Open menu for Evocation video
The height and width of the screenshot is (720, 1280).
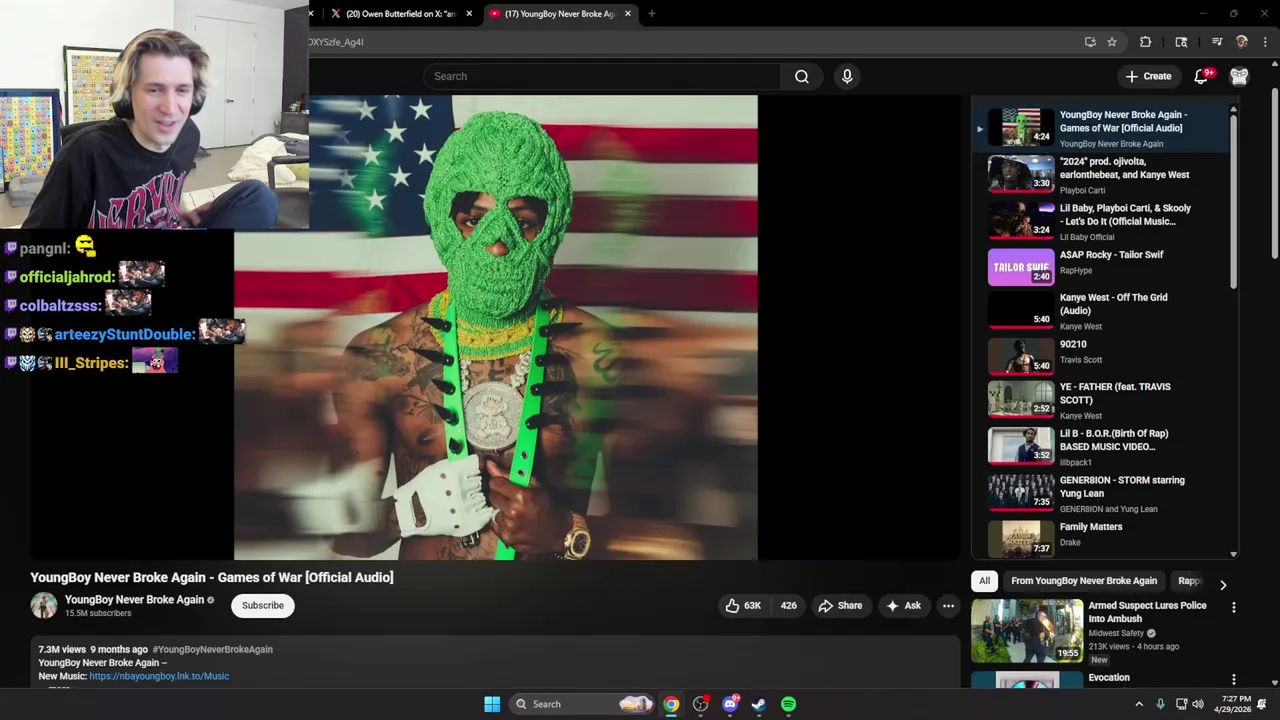click(1233, 680)
